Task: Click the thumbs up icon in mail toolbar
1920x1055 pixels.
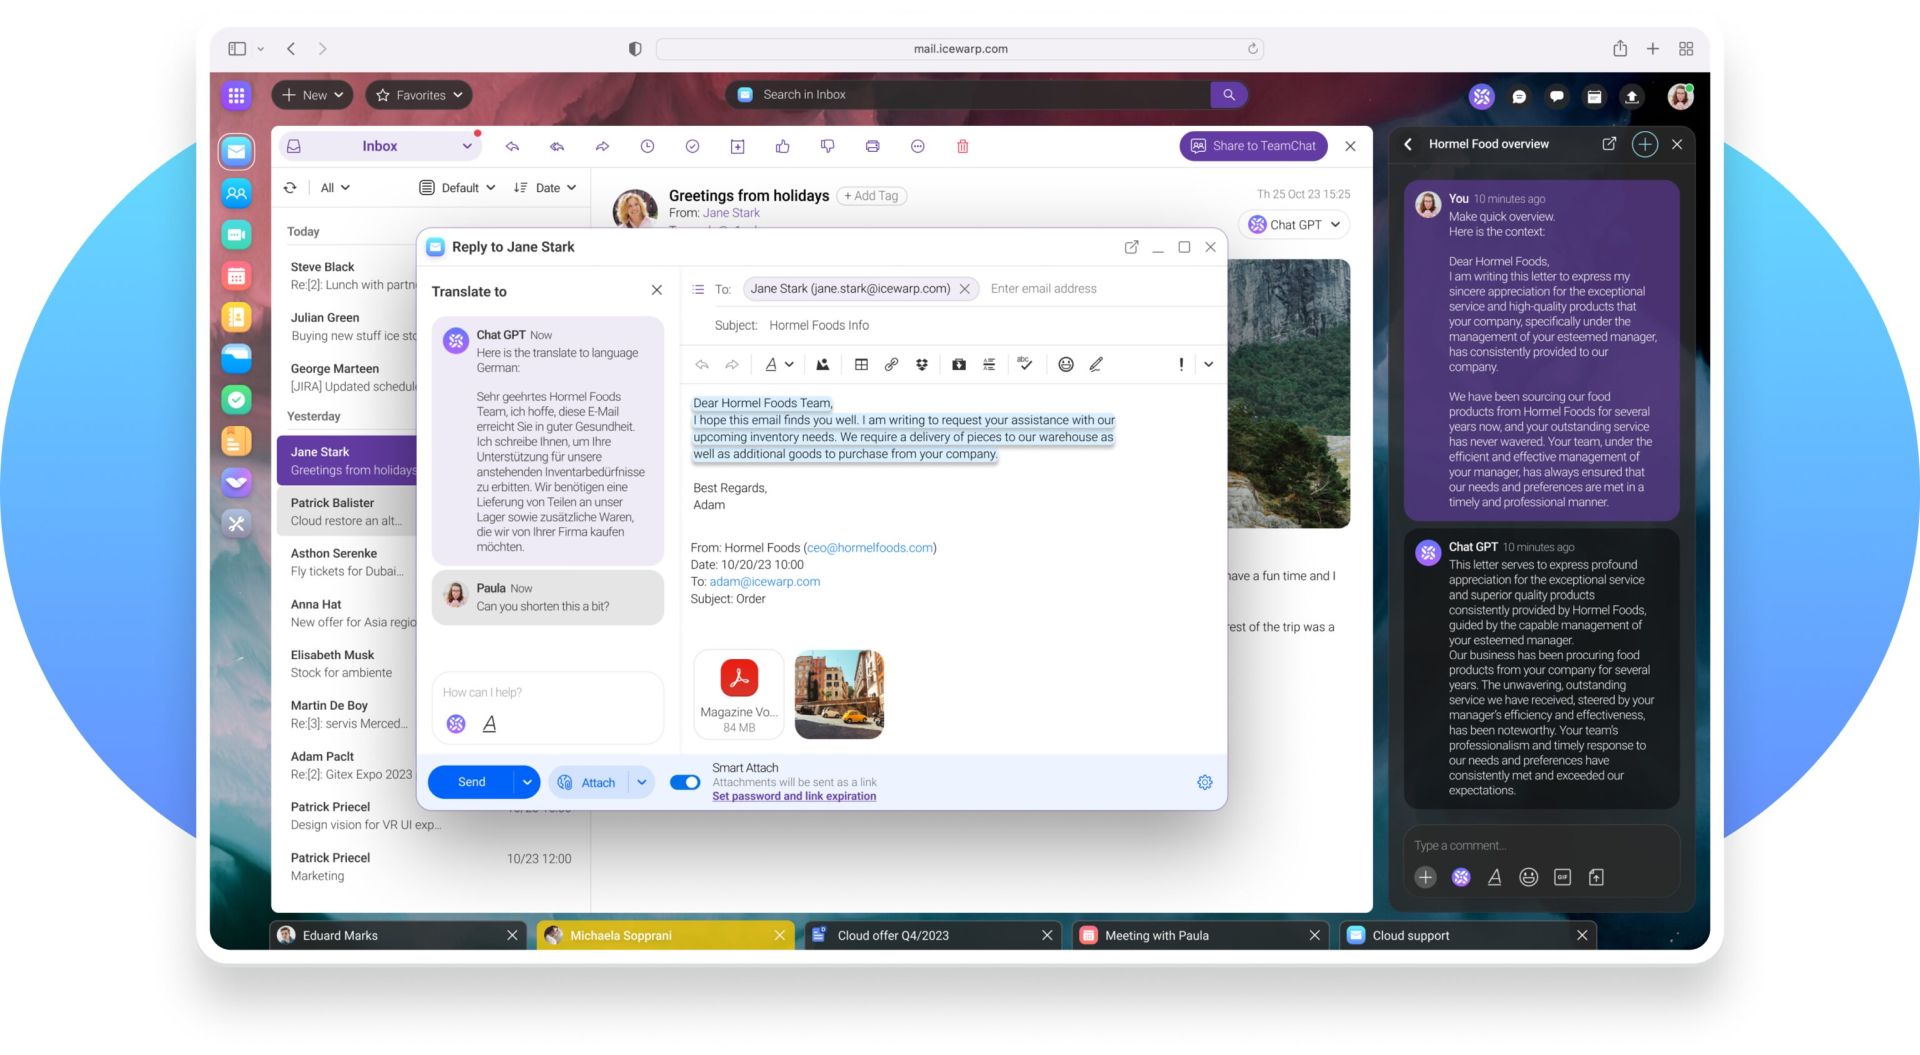Action: pyautogui.click(x=782, y=146)
